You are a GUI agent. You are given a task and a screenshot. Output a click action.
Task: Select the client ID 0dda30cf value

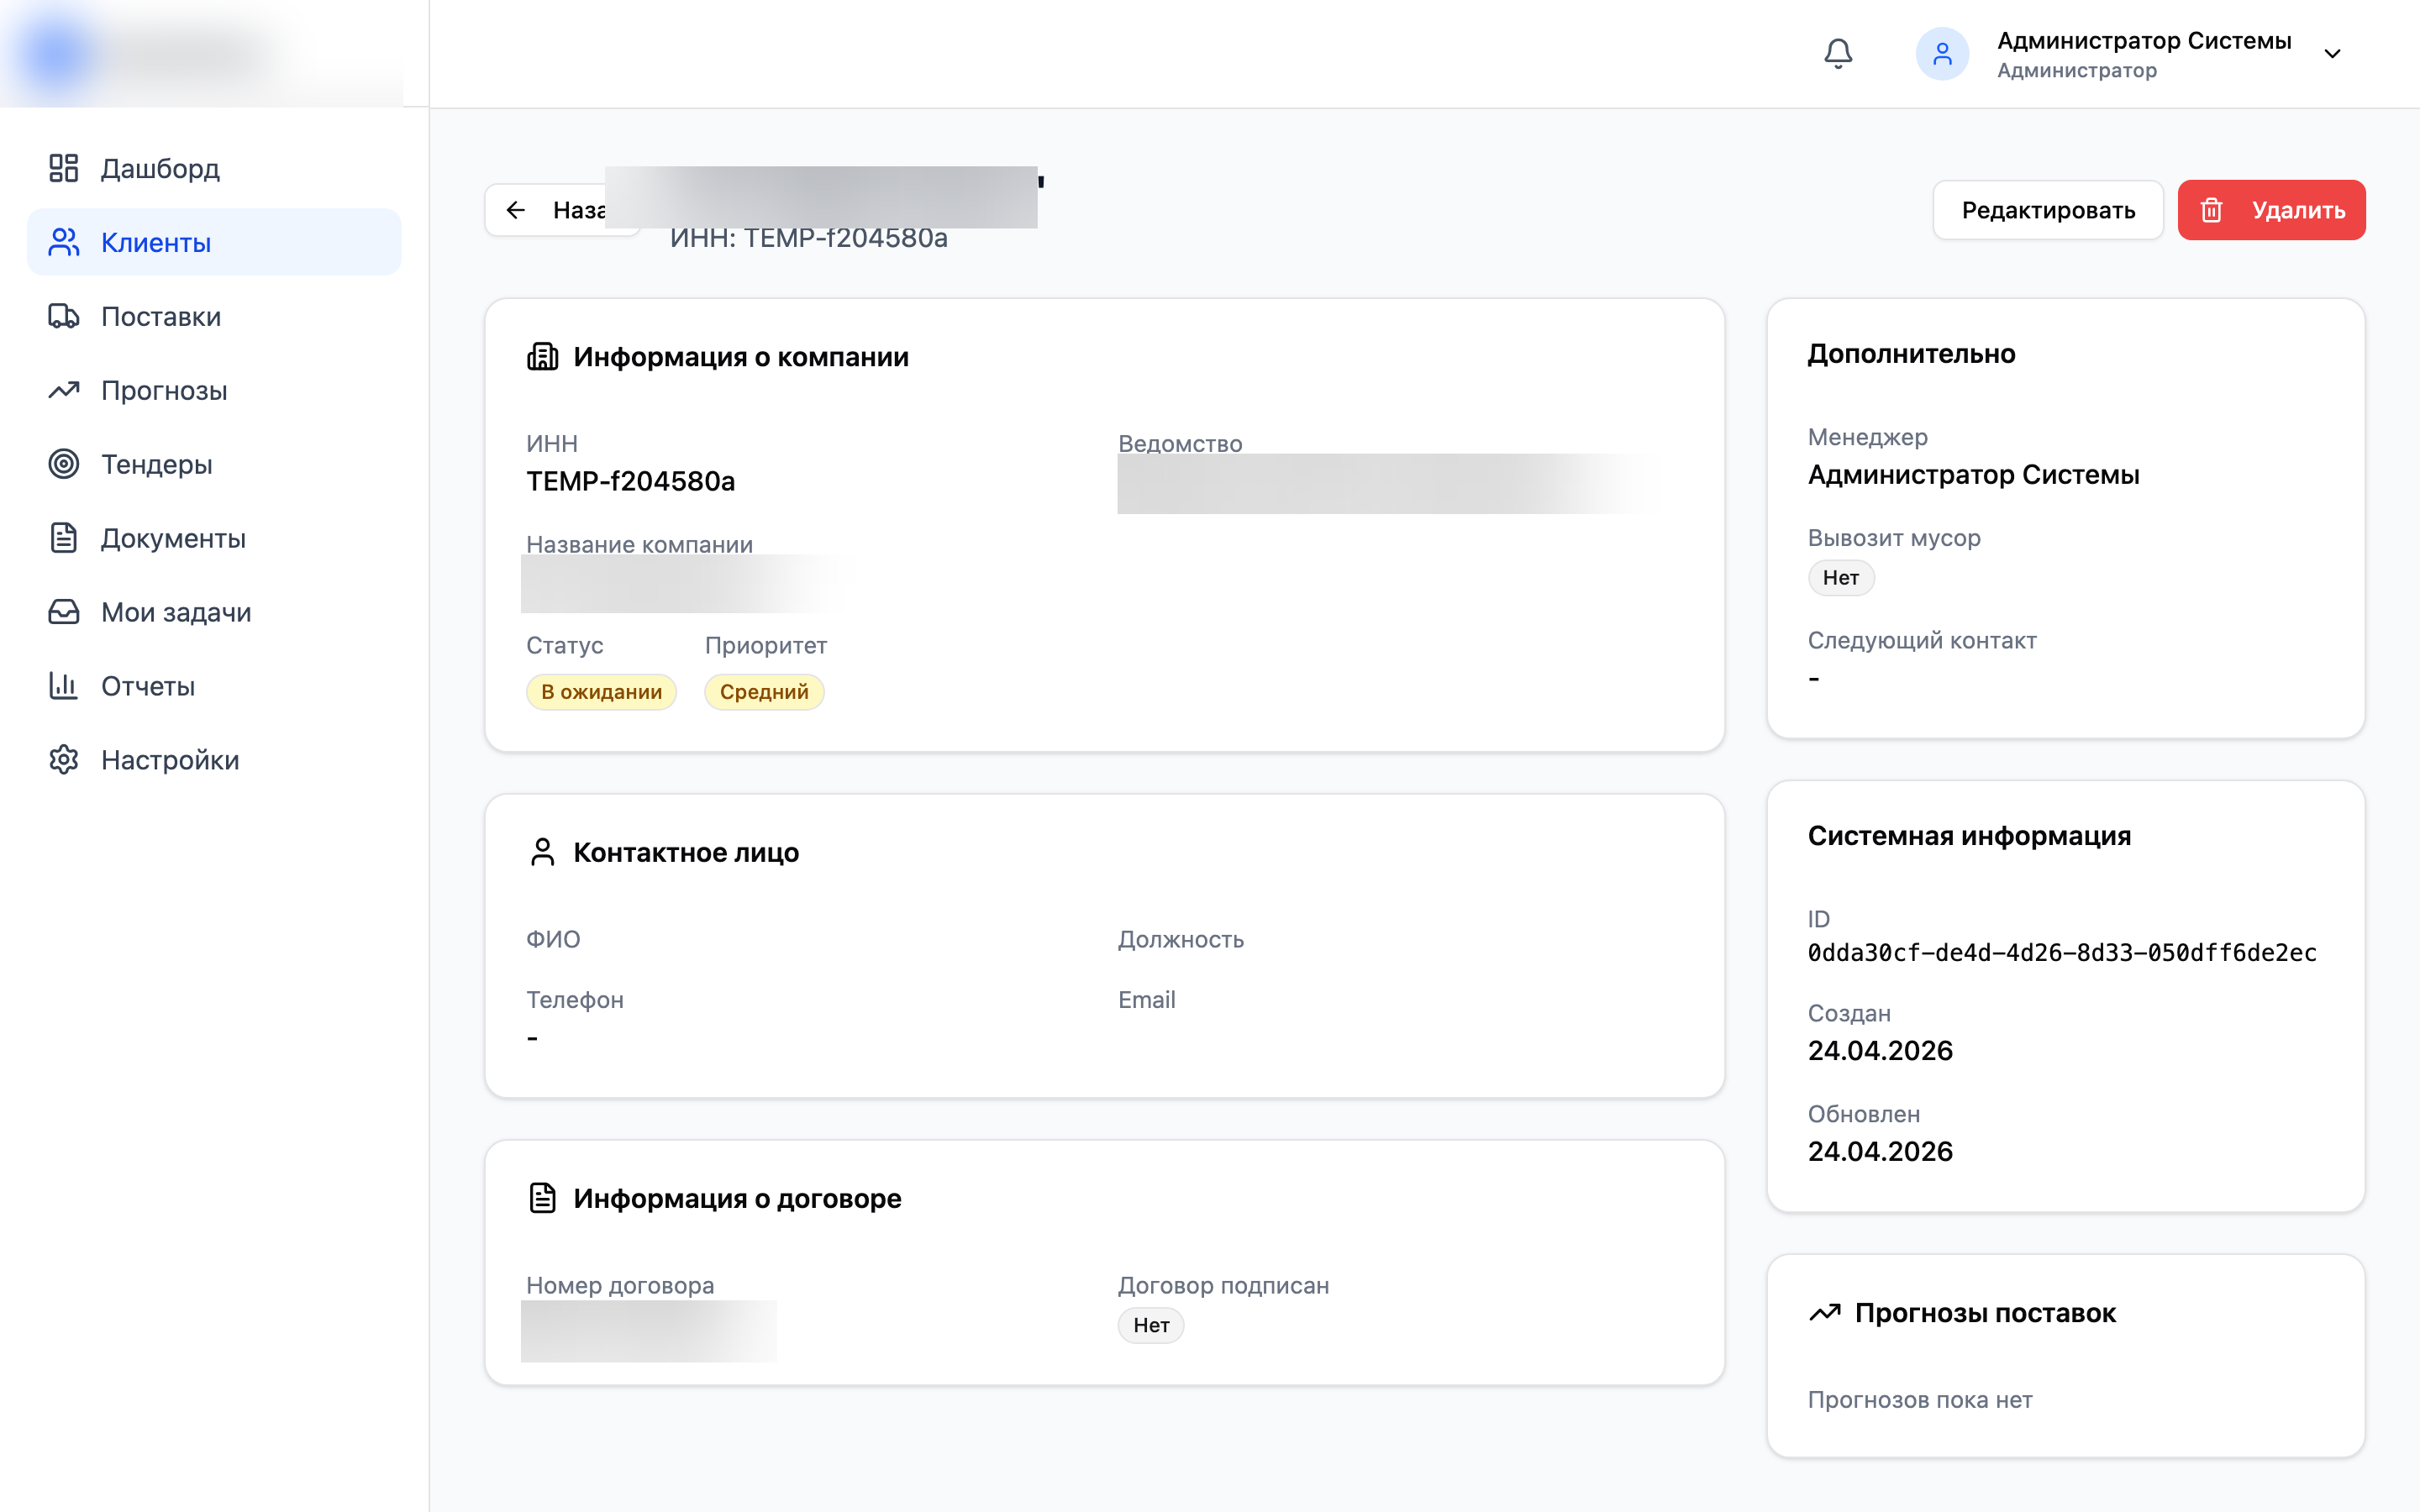(x=2062, y=952)
